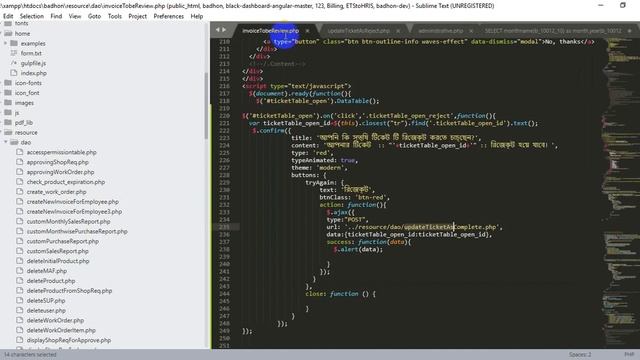Viewport: 640px width, 360px height.
Task: Open the Selection menu
Action: coord(31,16)
